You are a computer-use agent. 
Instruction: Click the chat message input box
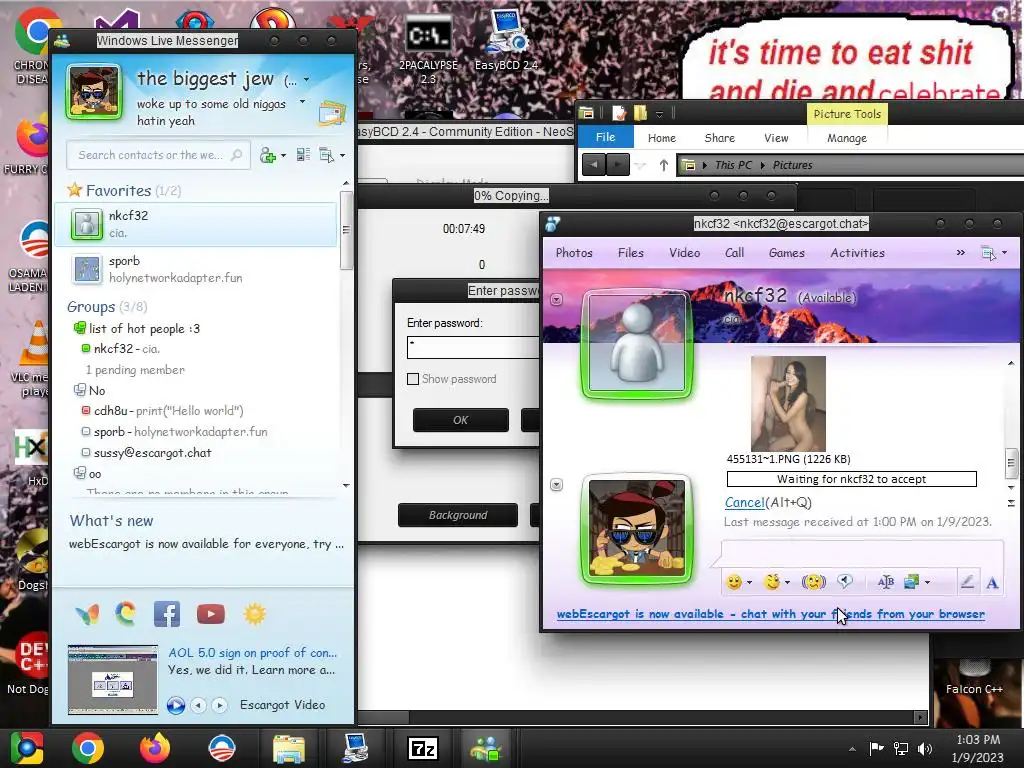click(862, 553)
